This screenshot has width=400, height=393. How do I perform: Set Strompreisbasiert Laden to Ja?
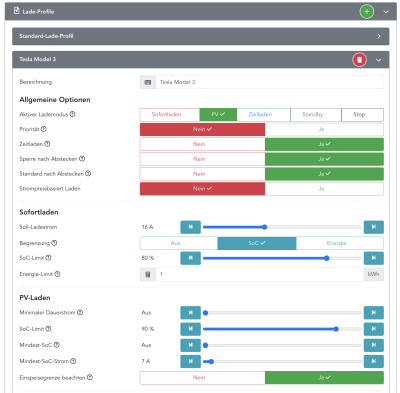tap(324, 189)
